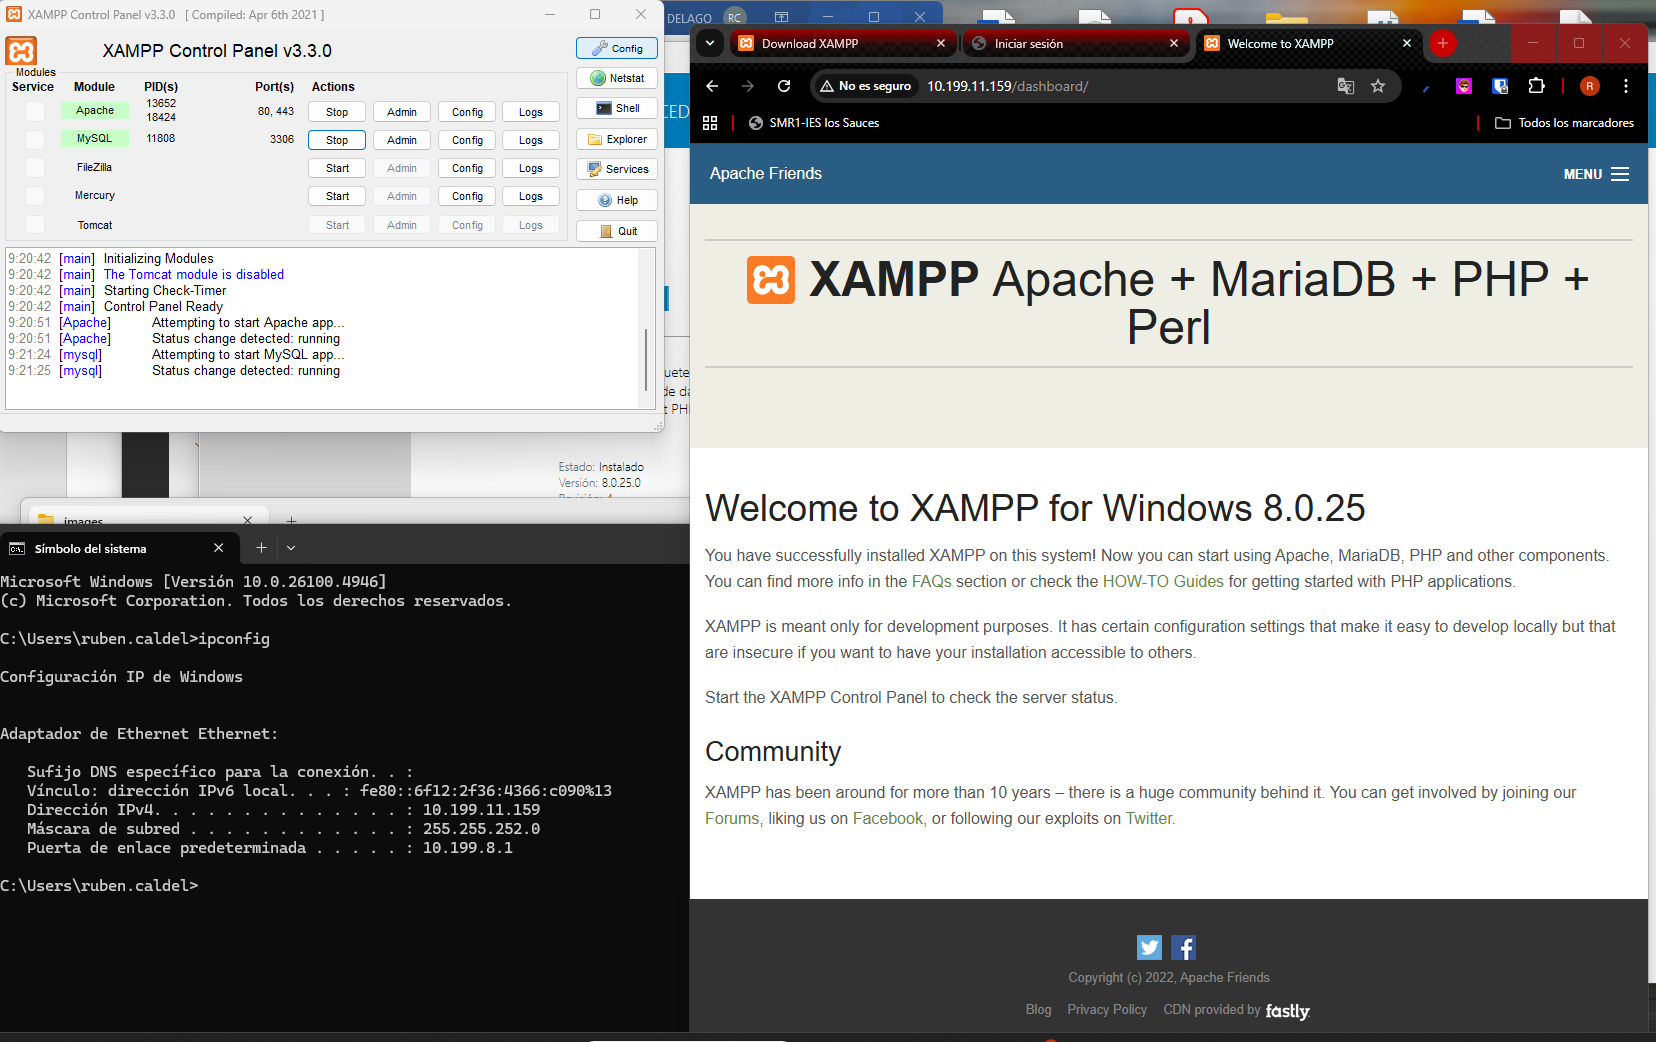Viewport: 1656px width, 1042px height.
Task: Click the blue shield-and-lock extension icon
Action: pos(1500,86)
